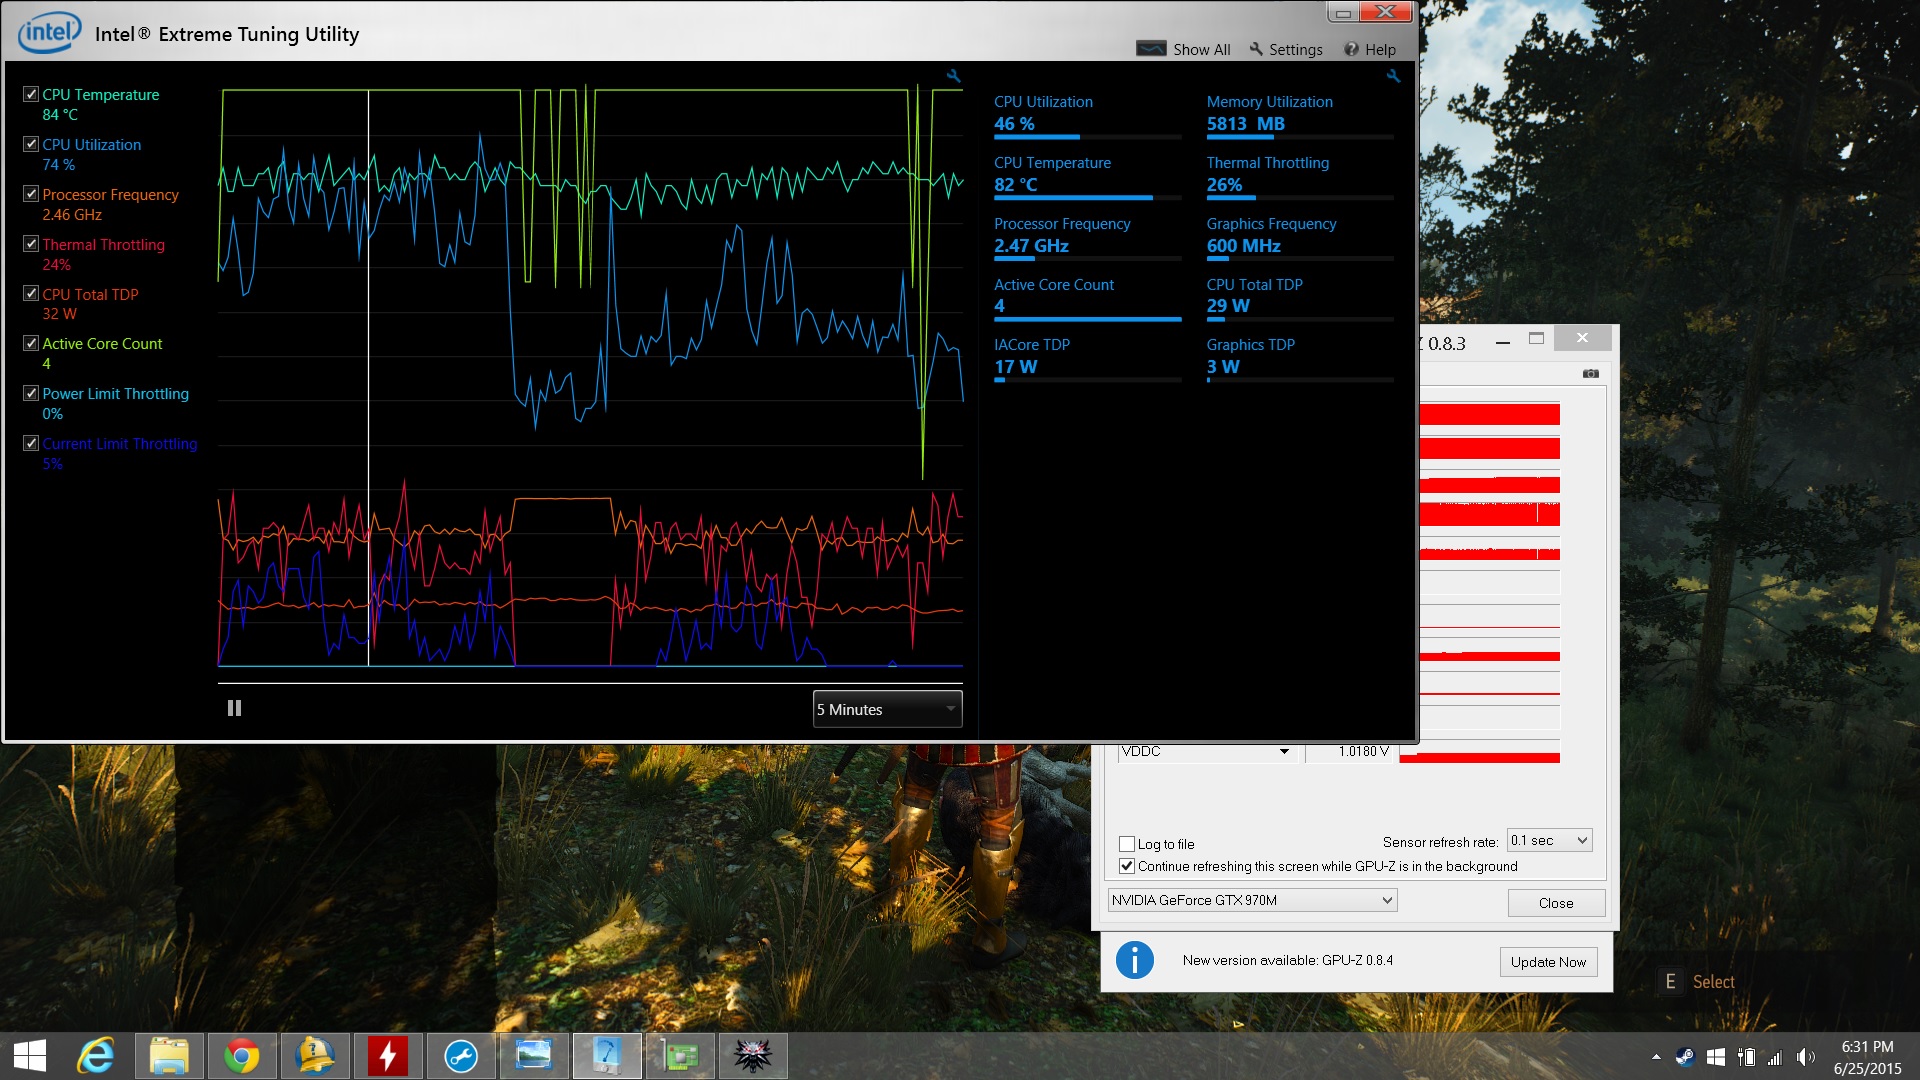The image size is (1920, 1080).
Task: Click the Windows flag icon in system tray
Action: [1716, 1057]
